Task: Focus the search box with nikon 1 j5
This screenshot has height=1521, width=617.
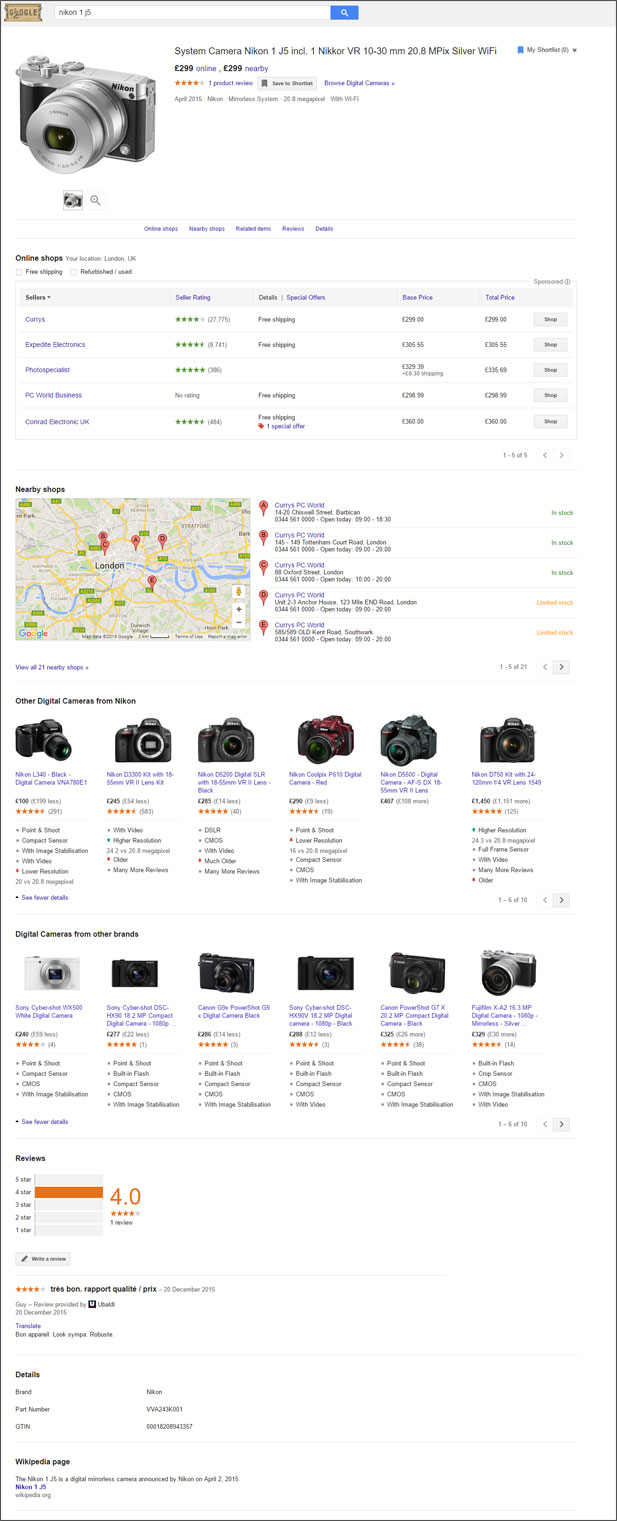Action: (x=192, y=13)
